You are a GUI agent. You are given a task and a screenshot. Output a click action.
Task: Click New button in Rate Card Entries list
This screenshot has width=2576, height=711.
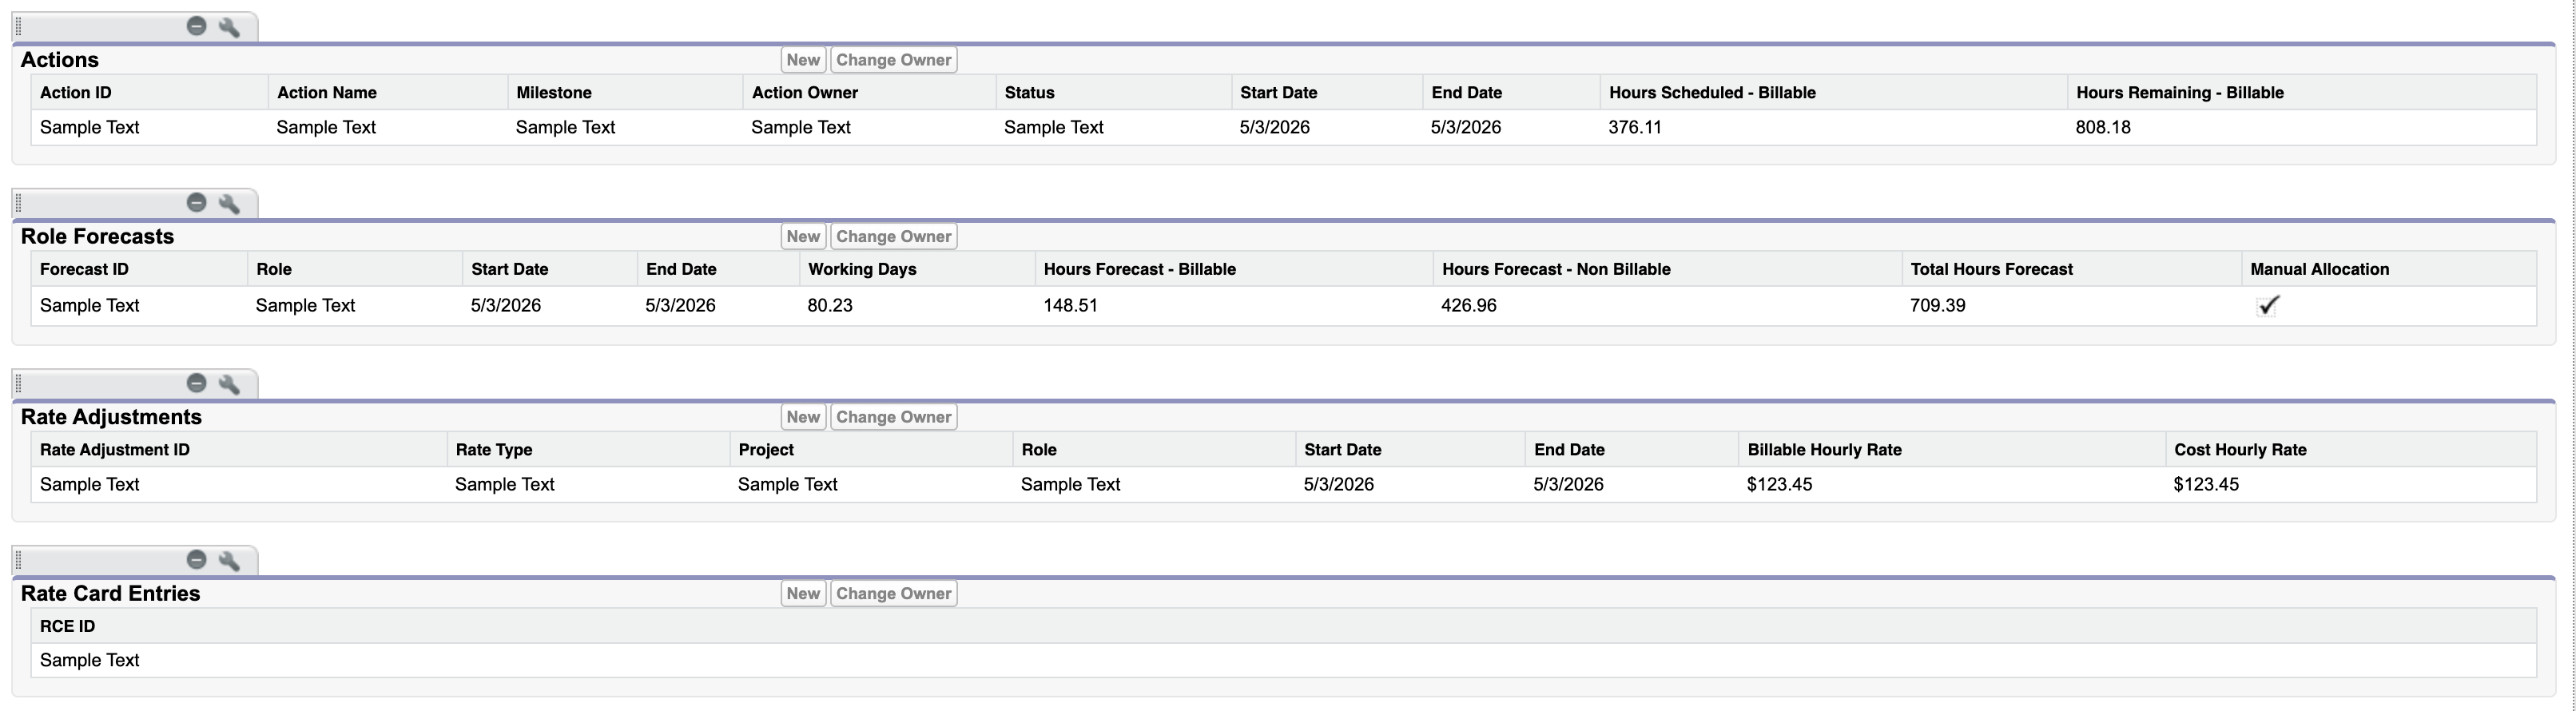(803, 593)
